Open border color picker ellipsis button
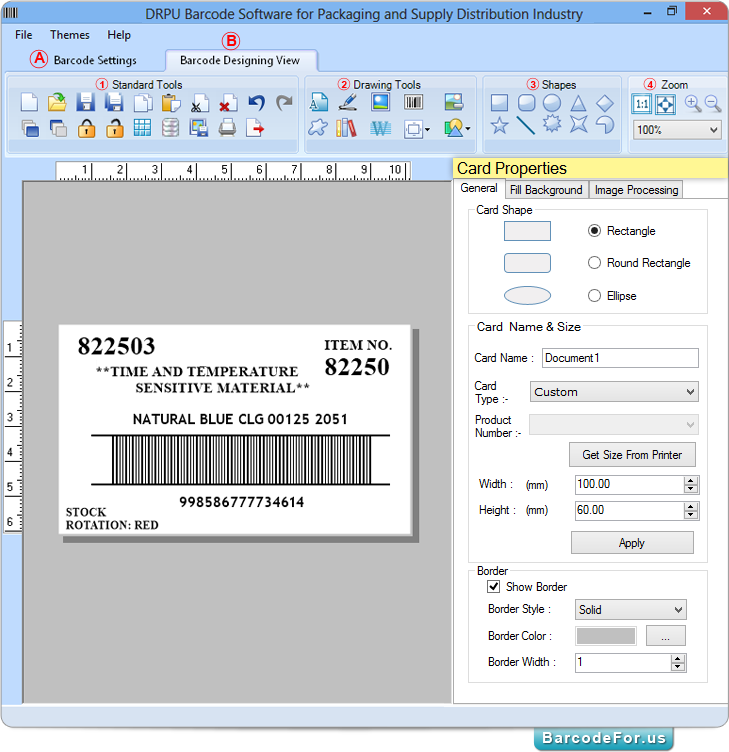This screenshot has height=752, width=729. click(665, 636)
